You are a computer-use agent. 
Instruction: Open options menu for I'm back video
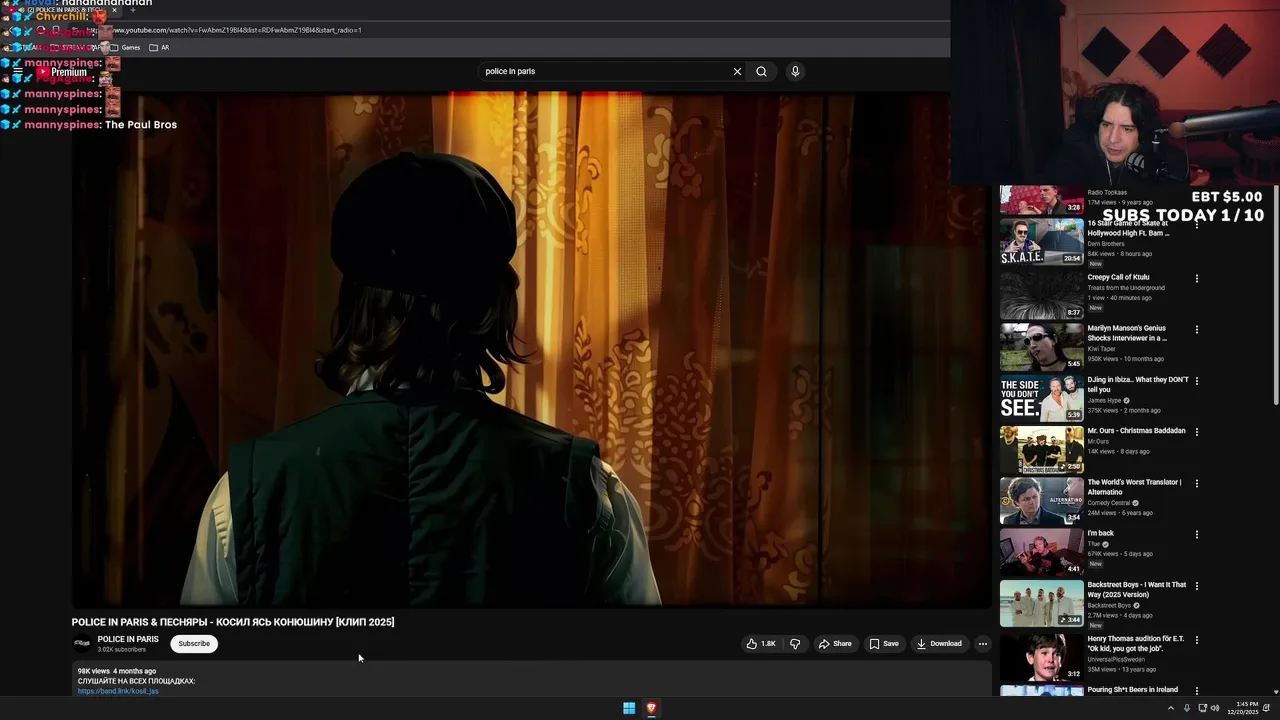[1197, 534]
